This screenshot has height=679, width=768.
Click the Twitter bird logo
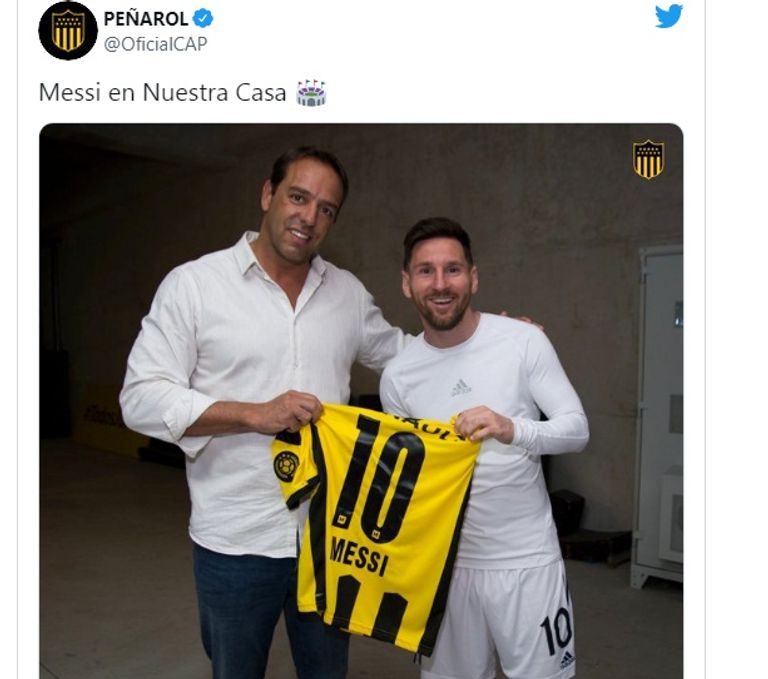point(669,16)
